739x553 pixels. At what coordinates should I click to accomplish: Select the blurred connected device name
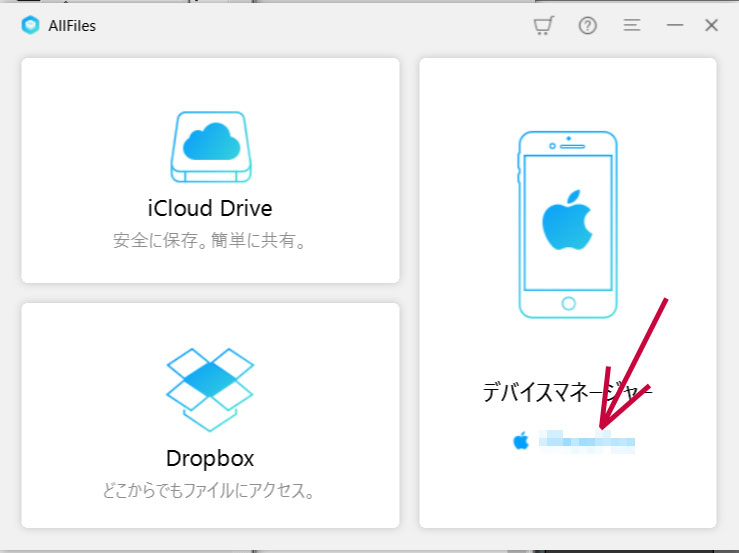coord(587,441)
